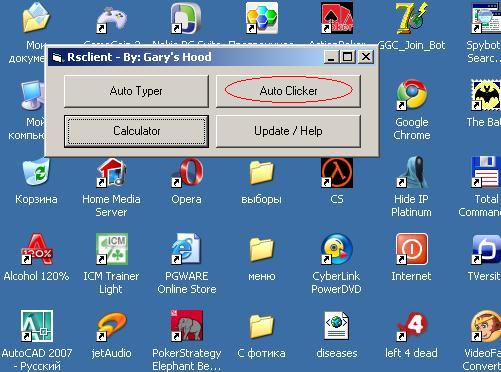
Task: Select the red poker cards icon
Action: point(337,18)
